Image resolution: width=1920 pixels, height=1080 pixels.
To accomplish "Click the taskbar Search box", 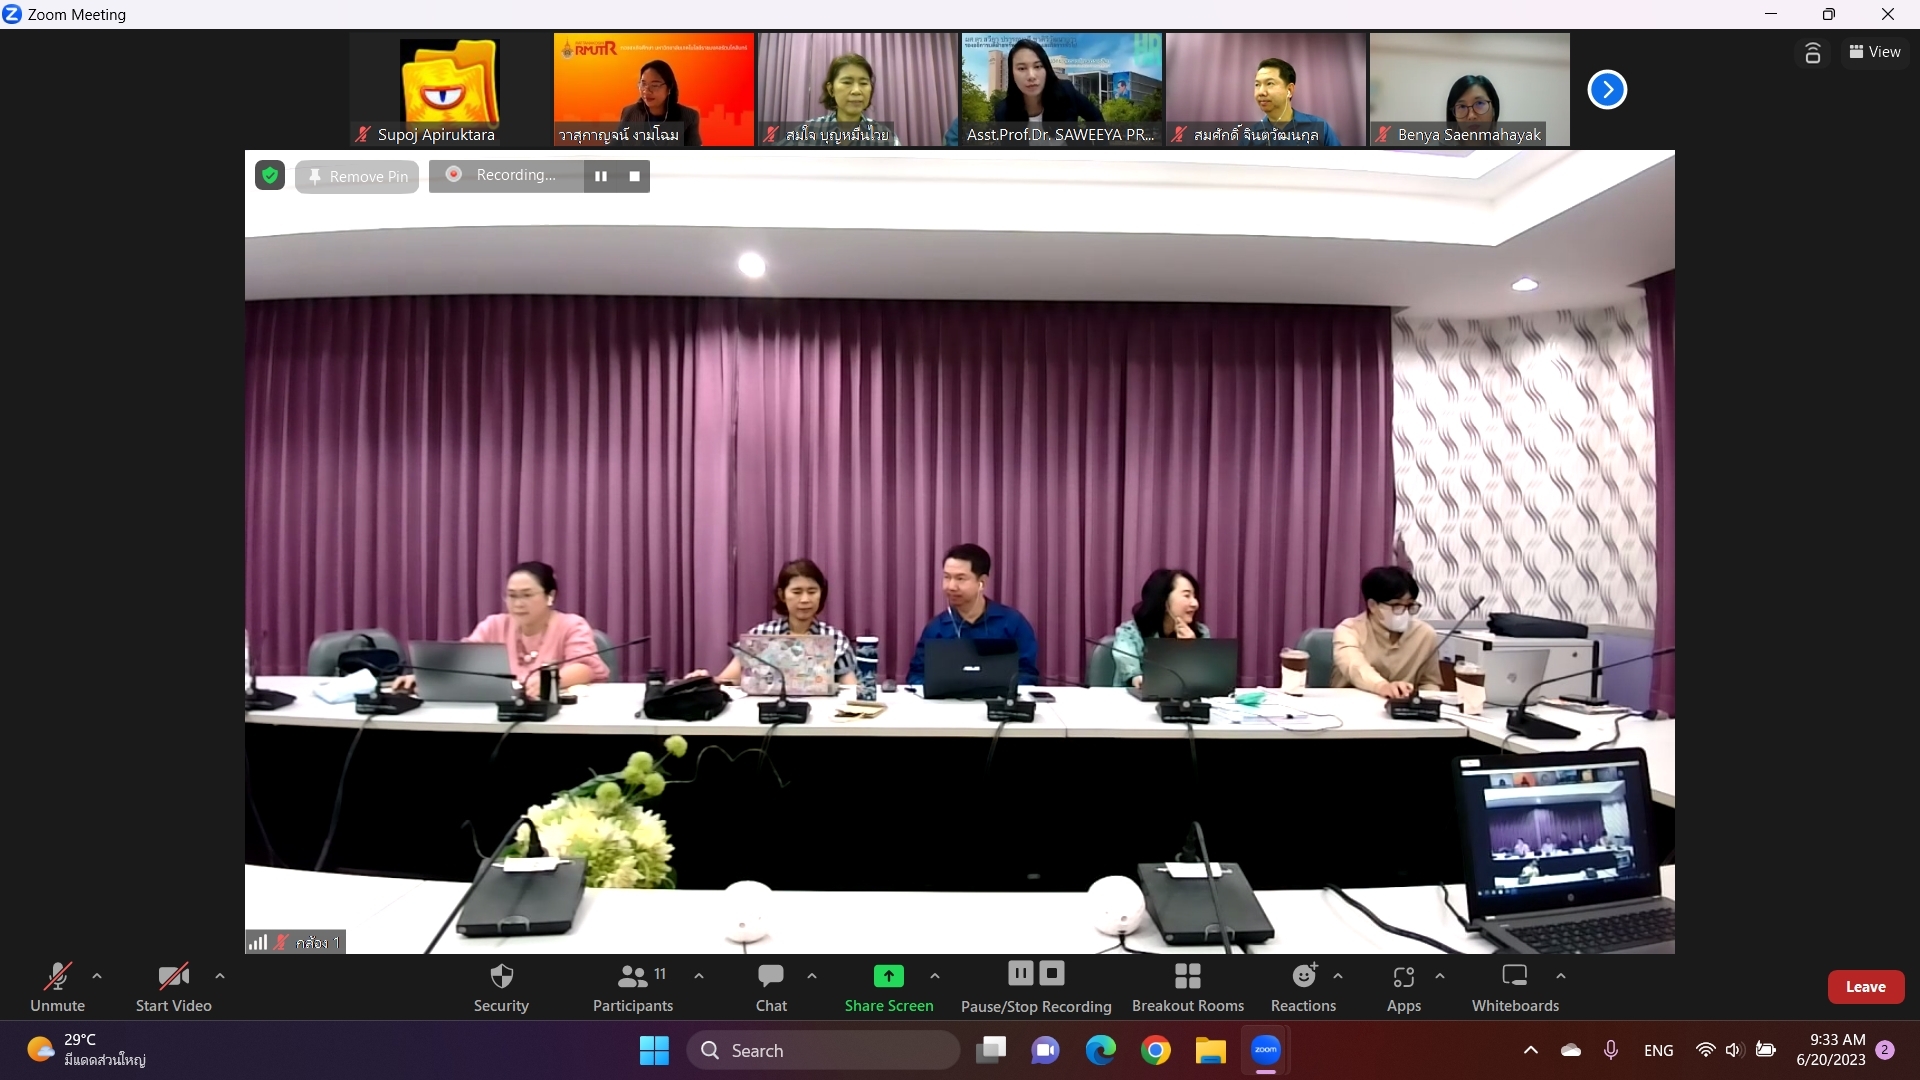I will 823,1050.
